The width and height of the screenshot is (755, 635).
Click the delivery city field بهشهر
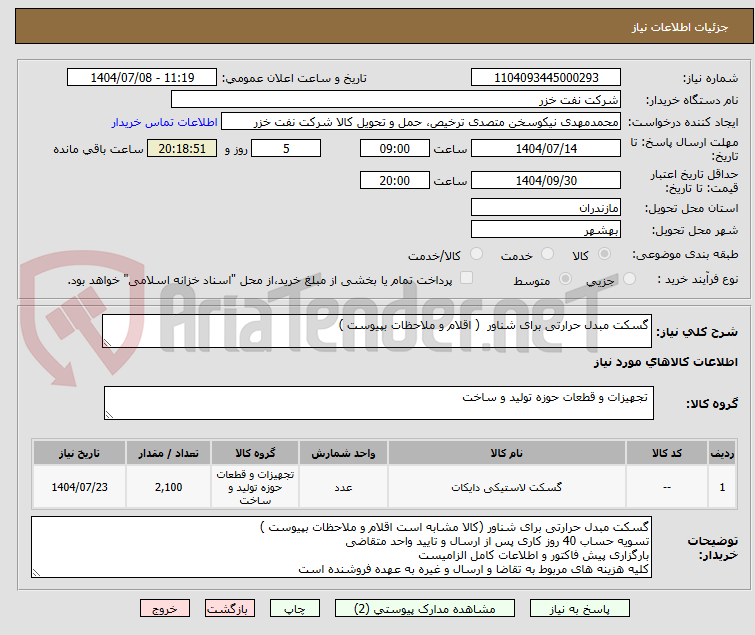[546, 230]
